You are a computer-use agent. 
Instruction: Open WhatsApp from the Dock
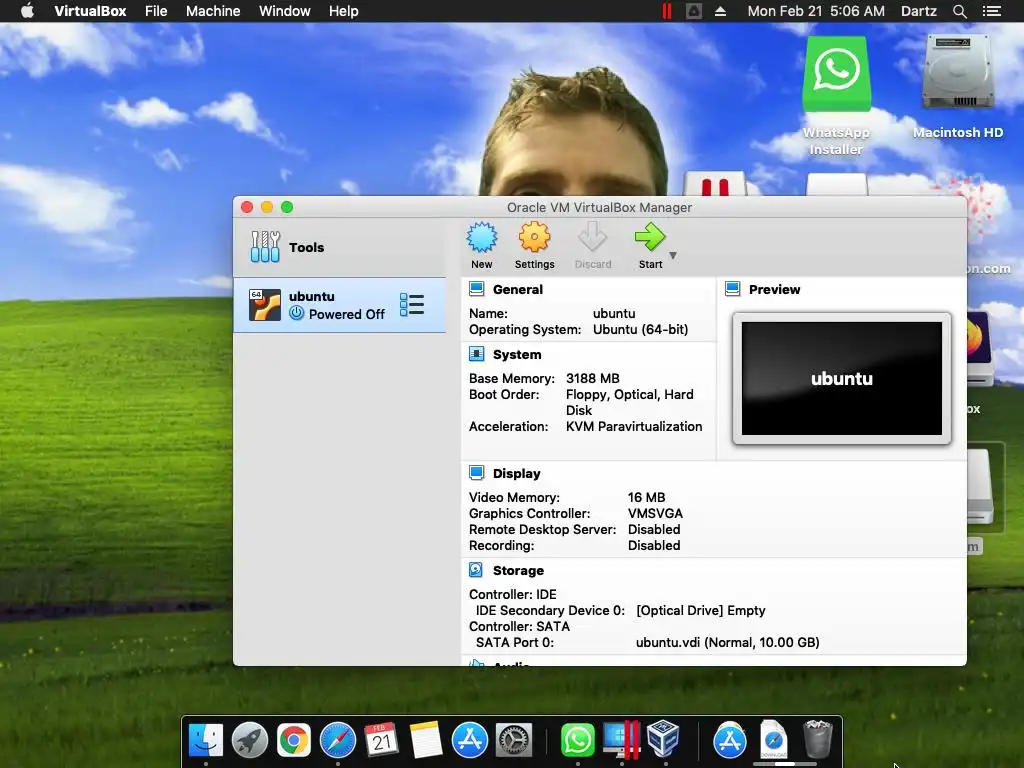(x=577, y=740)
